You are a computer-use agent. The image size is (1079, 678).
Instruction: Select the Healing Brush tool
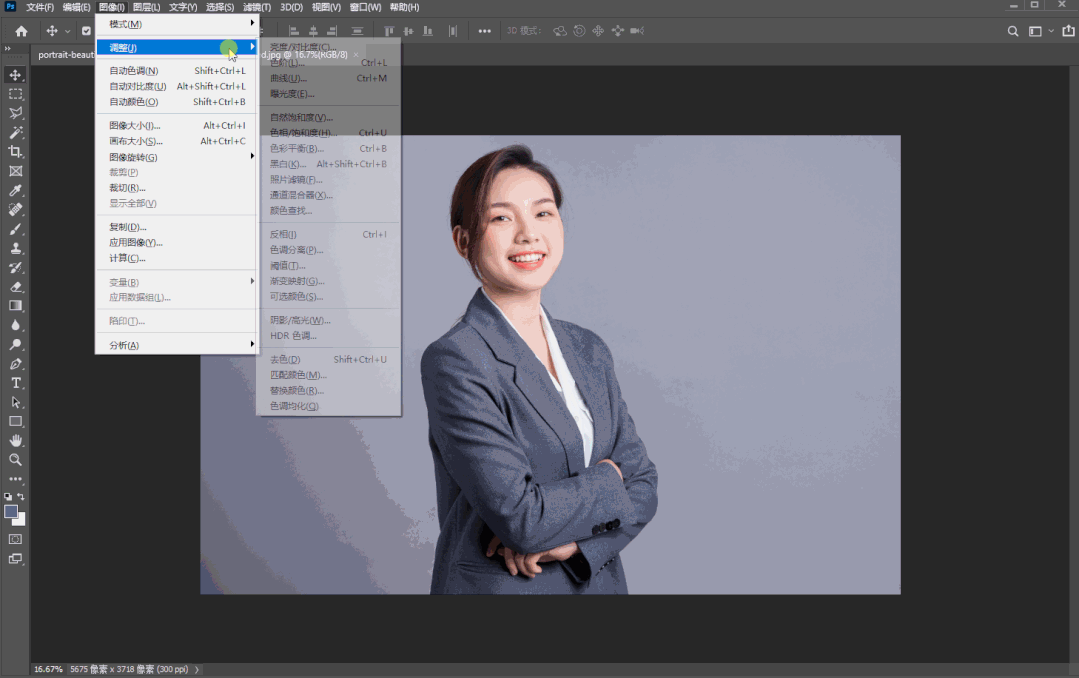tap(15, 209)
